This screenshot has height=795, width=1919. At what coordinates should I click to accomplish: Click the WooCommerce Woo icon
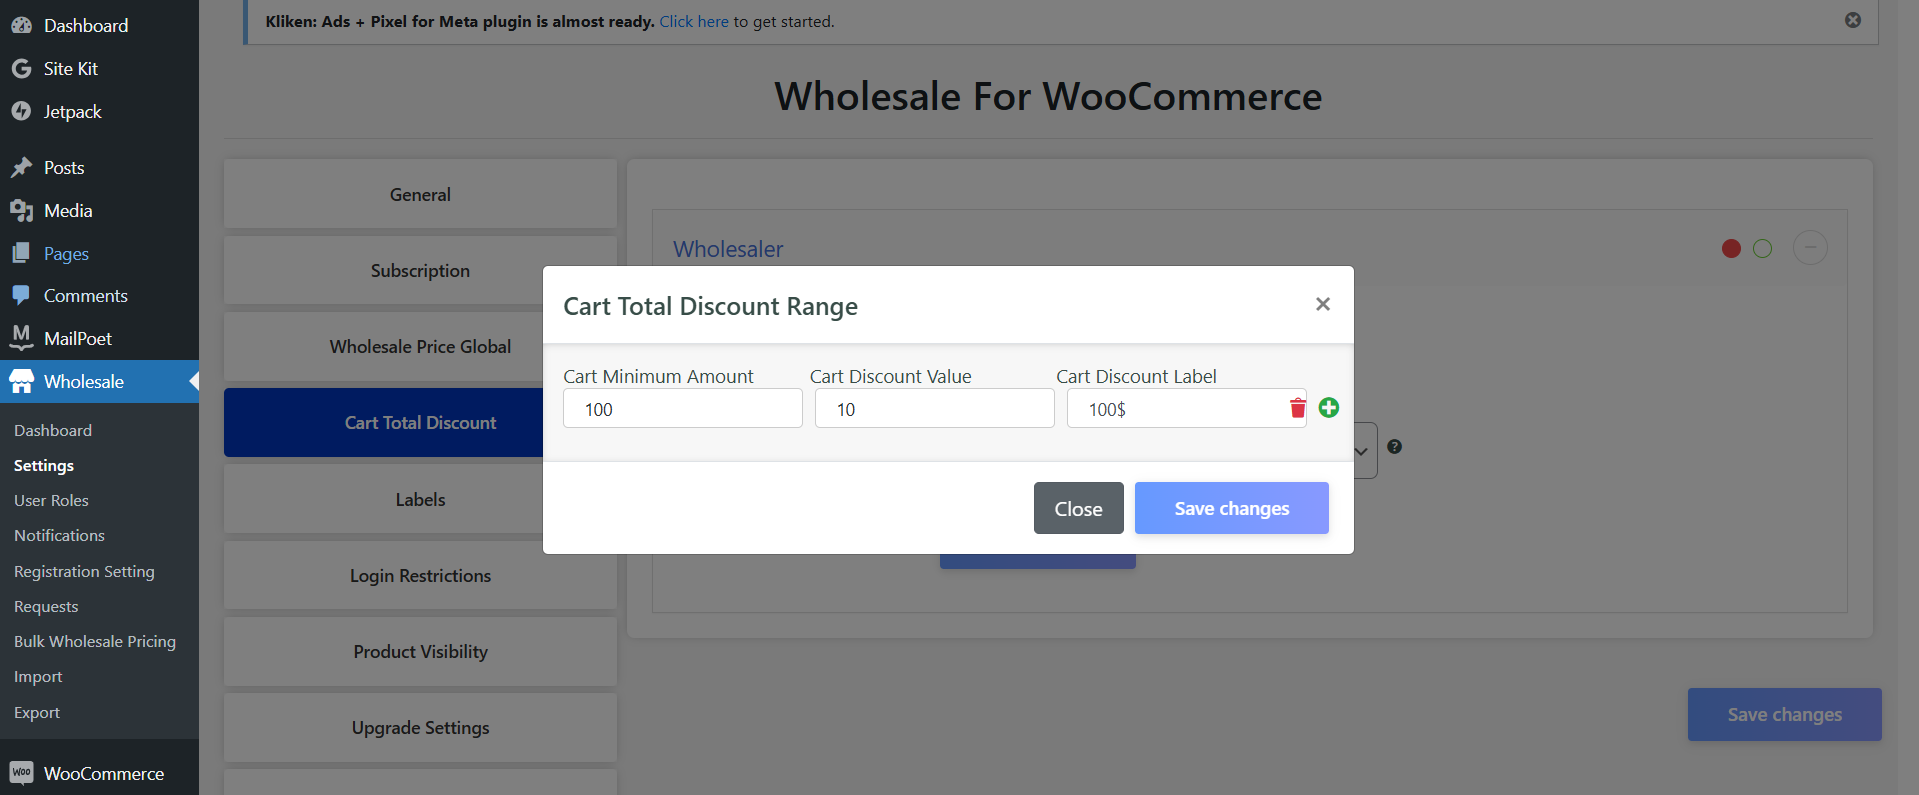22,772
